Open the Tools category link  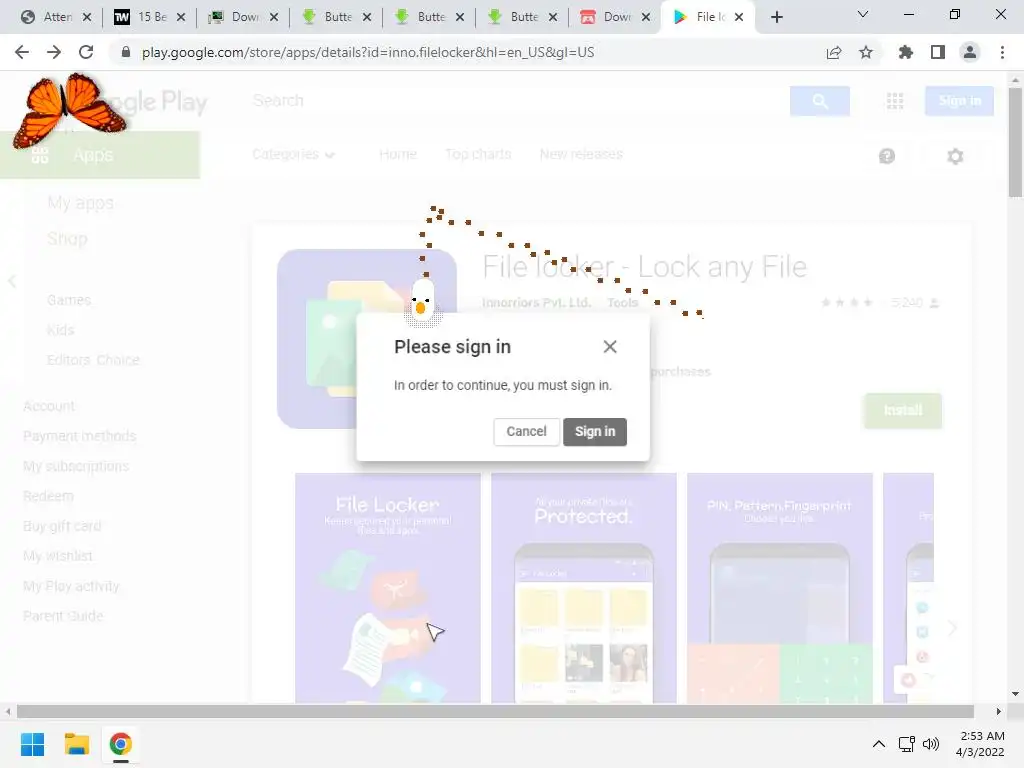pos(622,303)
